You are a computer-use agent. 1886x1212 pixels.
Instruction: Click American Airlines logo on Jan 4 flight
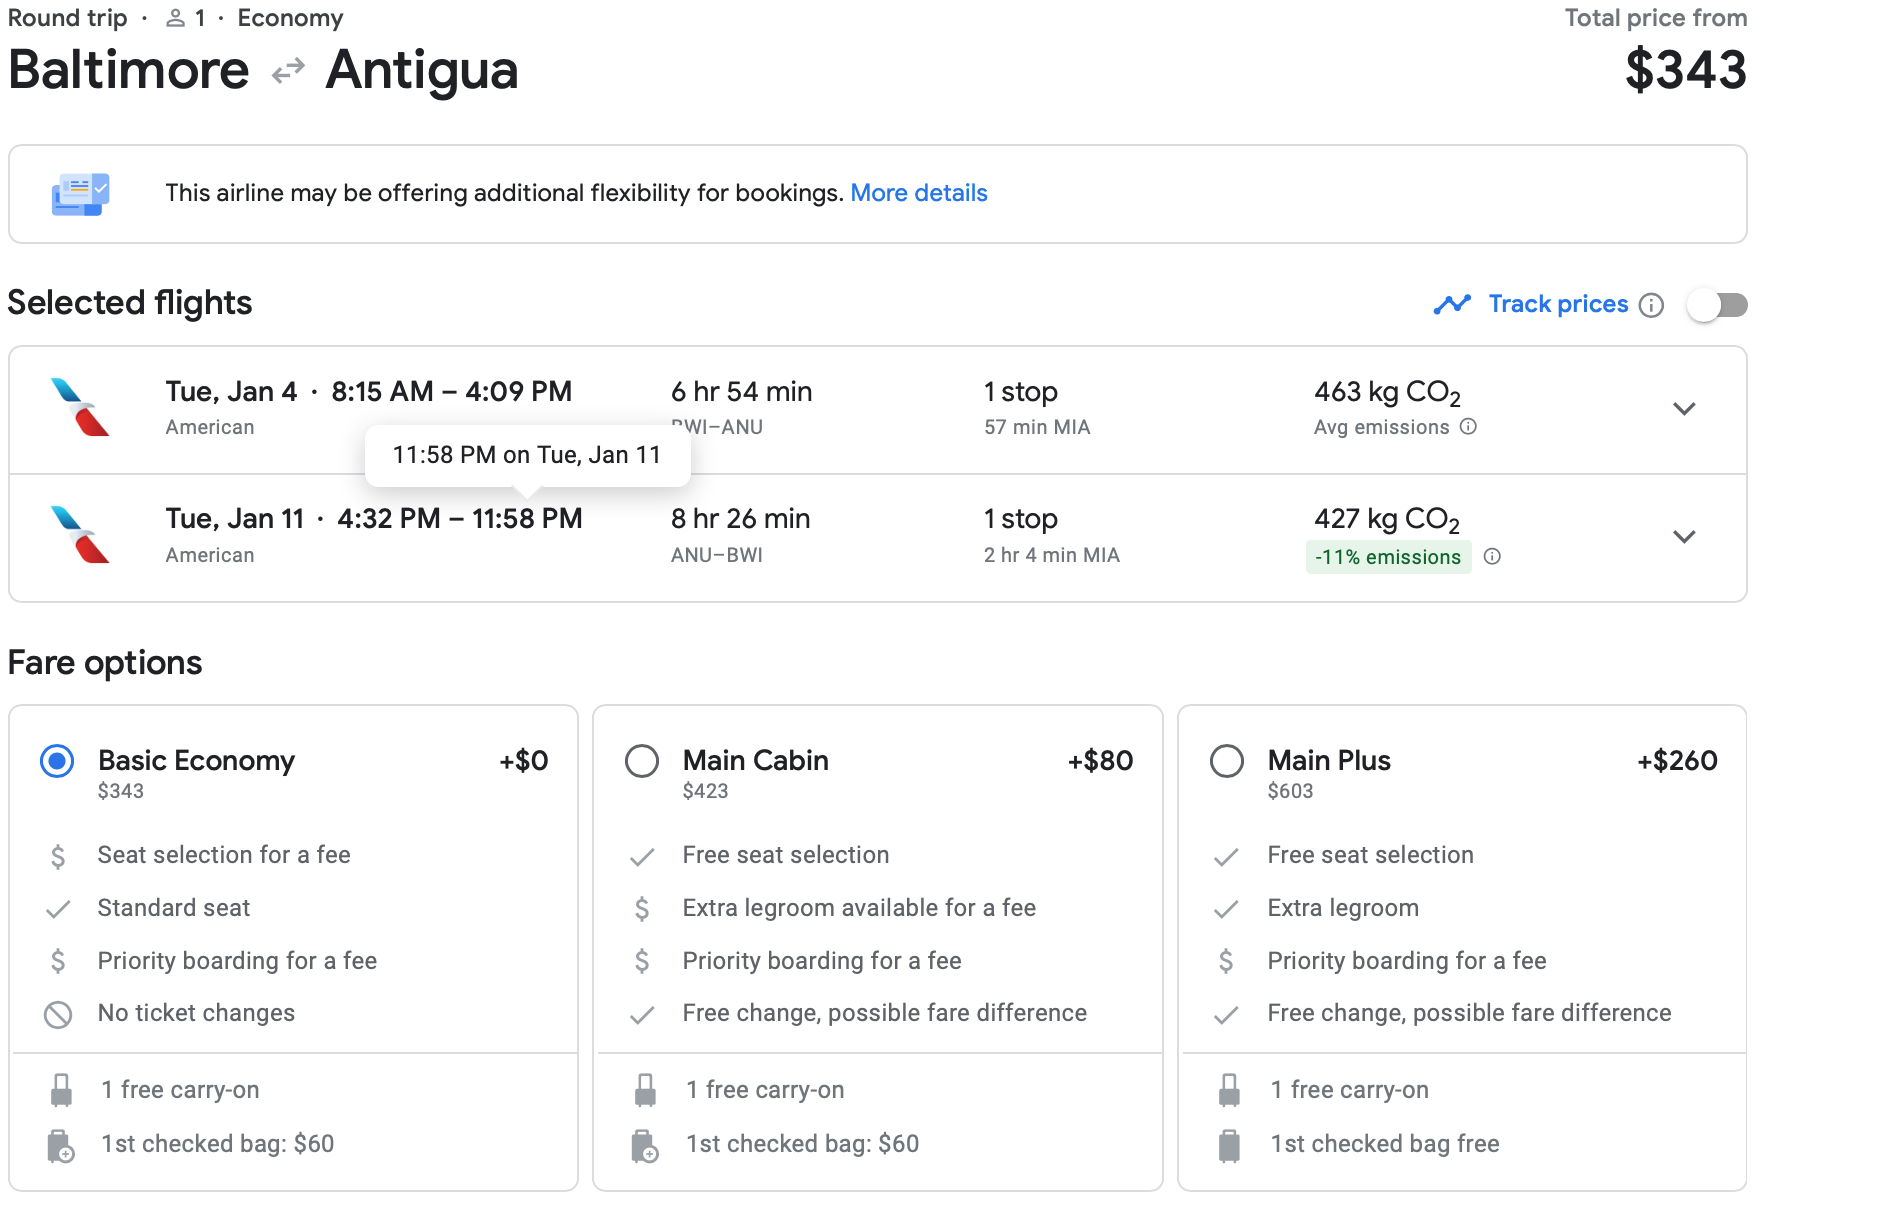(80, 408)
